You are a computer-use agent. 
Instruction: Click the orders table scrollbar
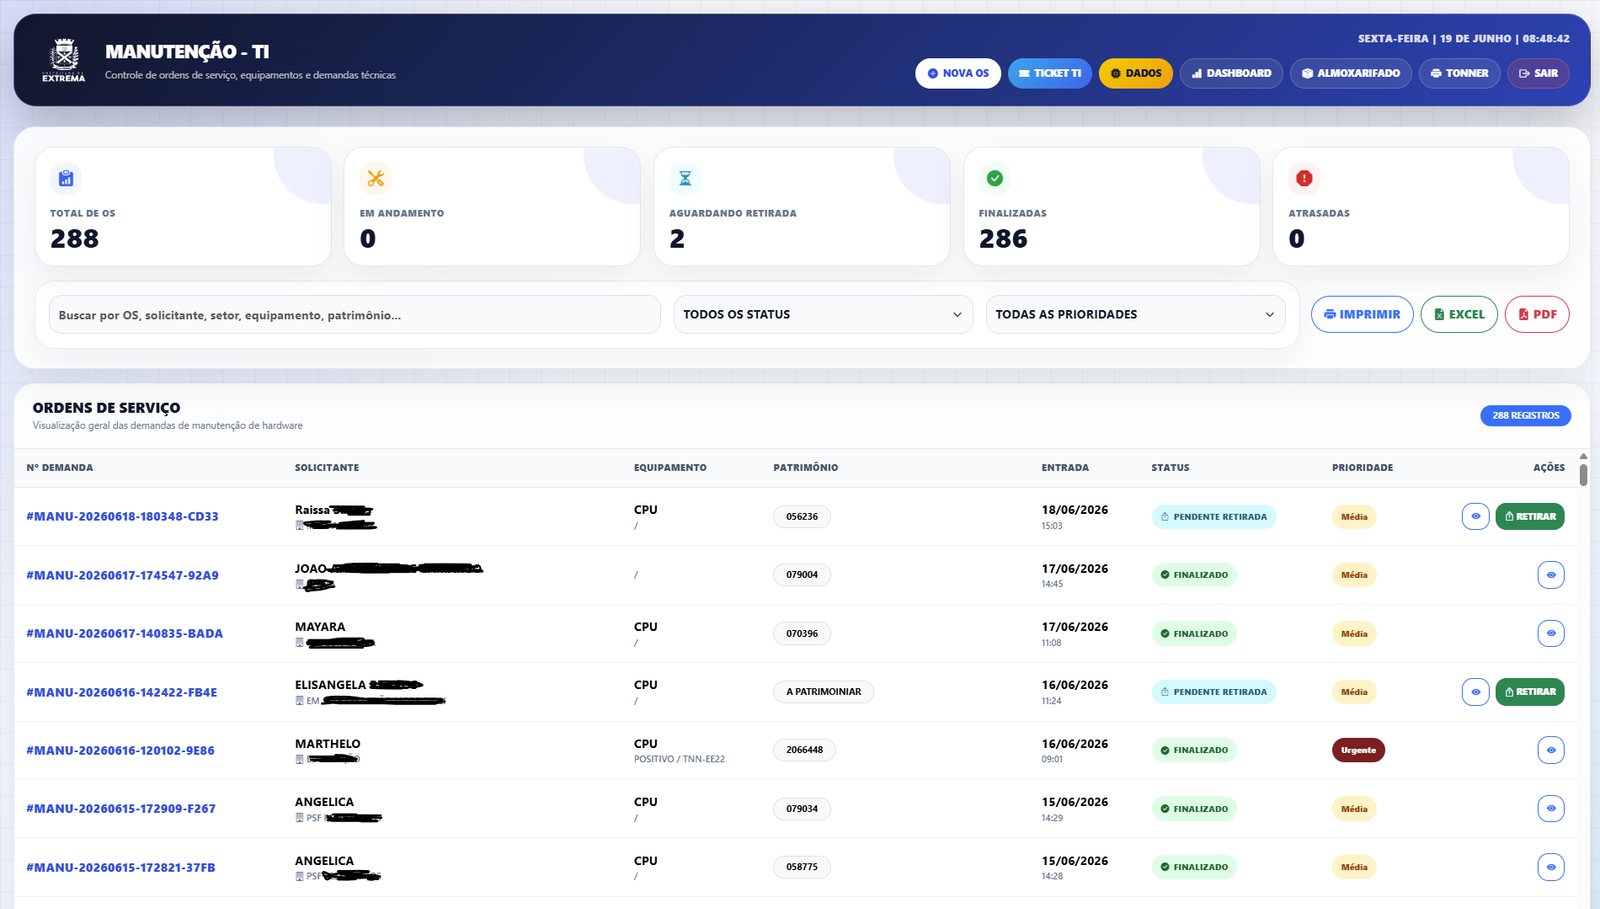tap(1583, 472)
